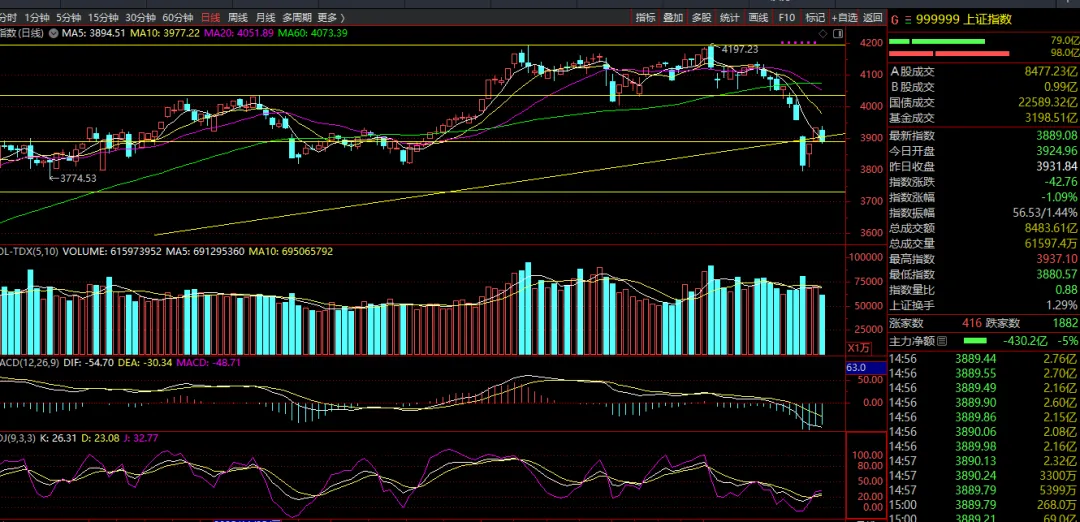Image resolution: width=1080 pixels, height=522 pixels.
Task: Select the 月线 monthly chart tab
Action: [265, 17]
